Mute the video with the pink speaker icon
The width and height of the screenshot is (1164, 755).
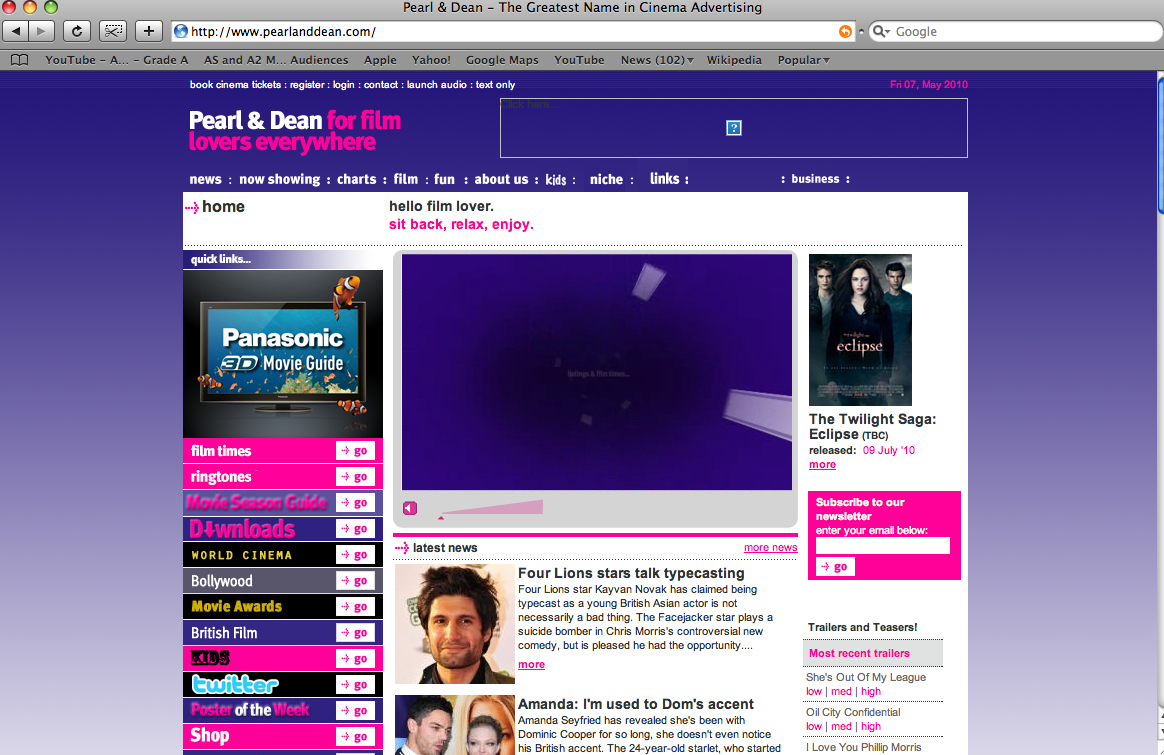tap(410, 508)
